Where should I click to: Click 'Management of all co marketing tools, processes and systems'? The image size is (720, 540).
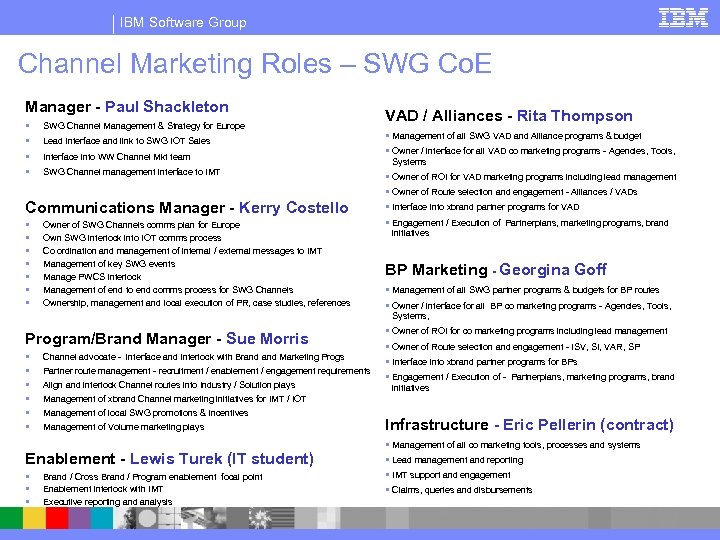[516, 445]
